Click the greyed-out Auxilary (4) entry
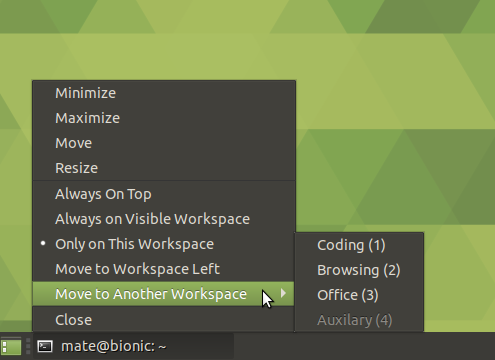495x360 pixels. click(359, 320)
